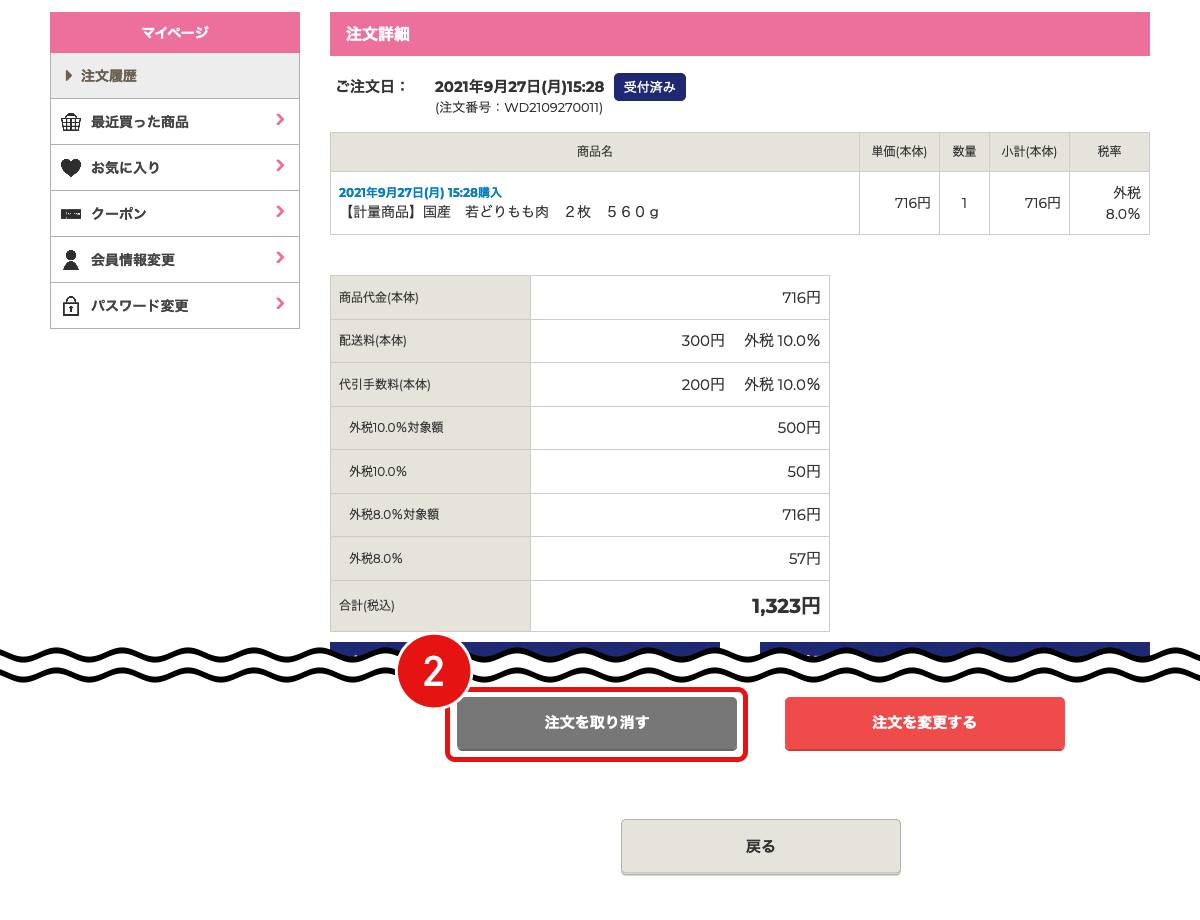Click the heart favorites icon

[71, 168]
